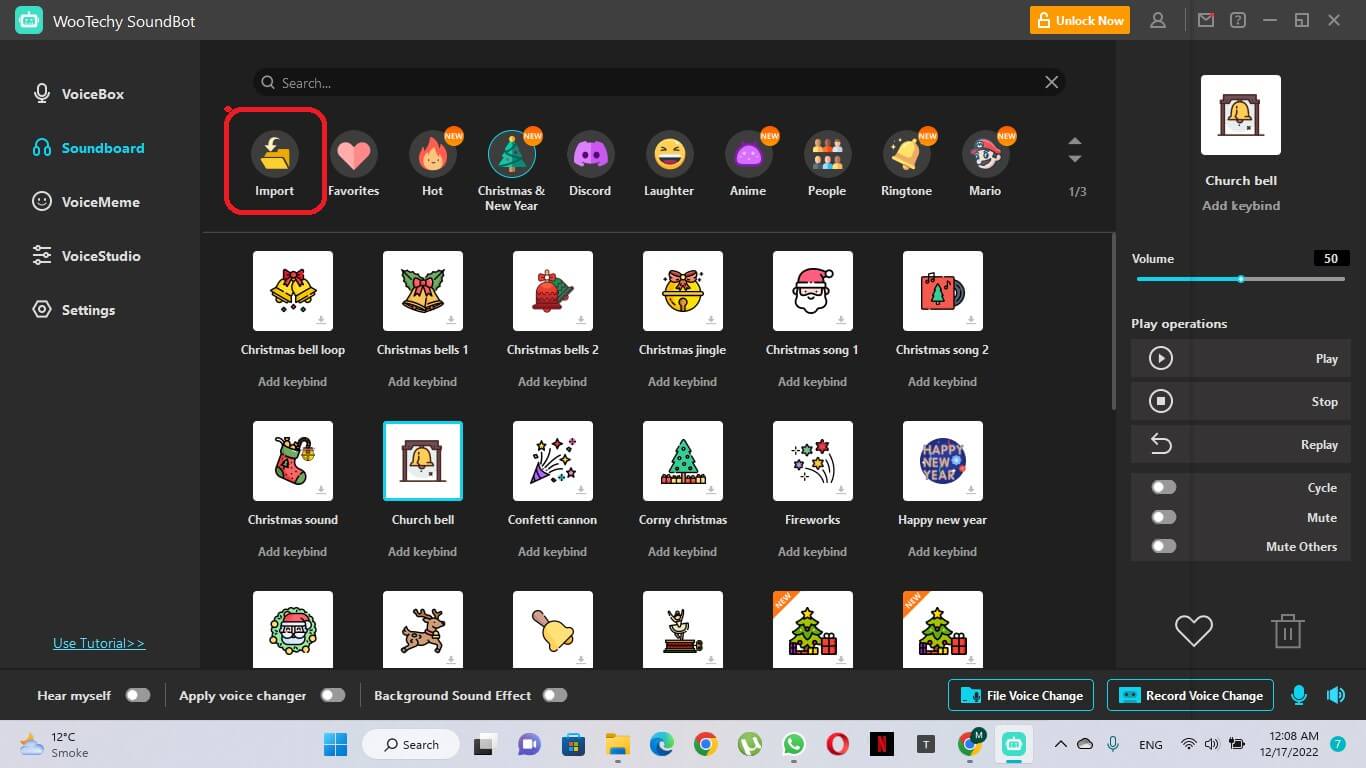This screenshot has height=768, width=1366.
Task: Adjust the Volume slider handle
Action: (x=1241, y=279)
